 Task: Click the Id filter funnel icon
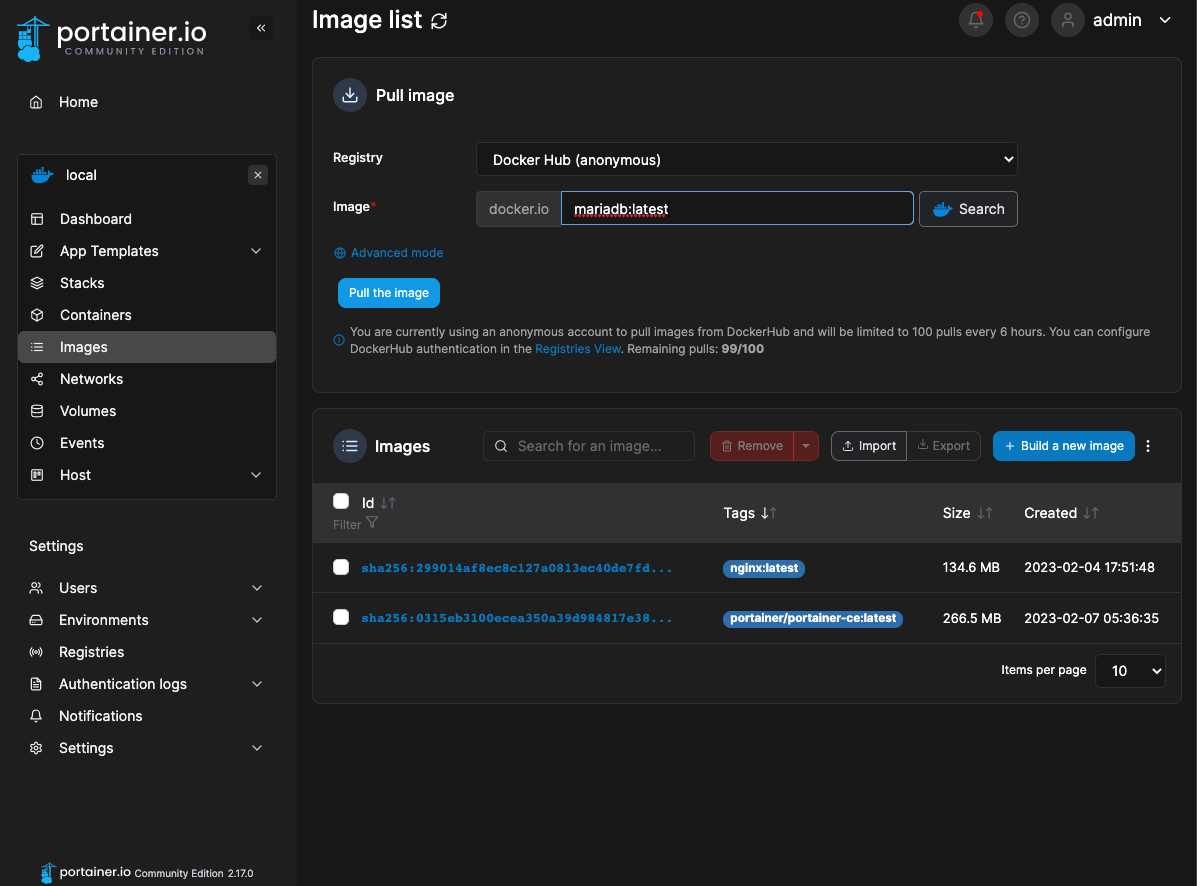372,523
